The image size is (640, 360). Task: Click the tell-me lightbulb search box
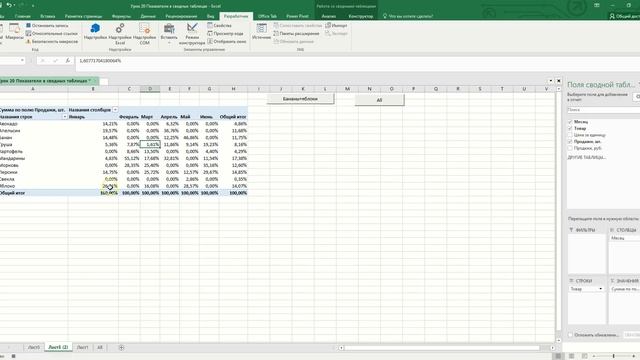click(407, 16)
